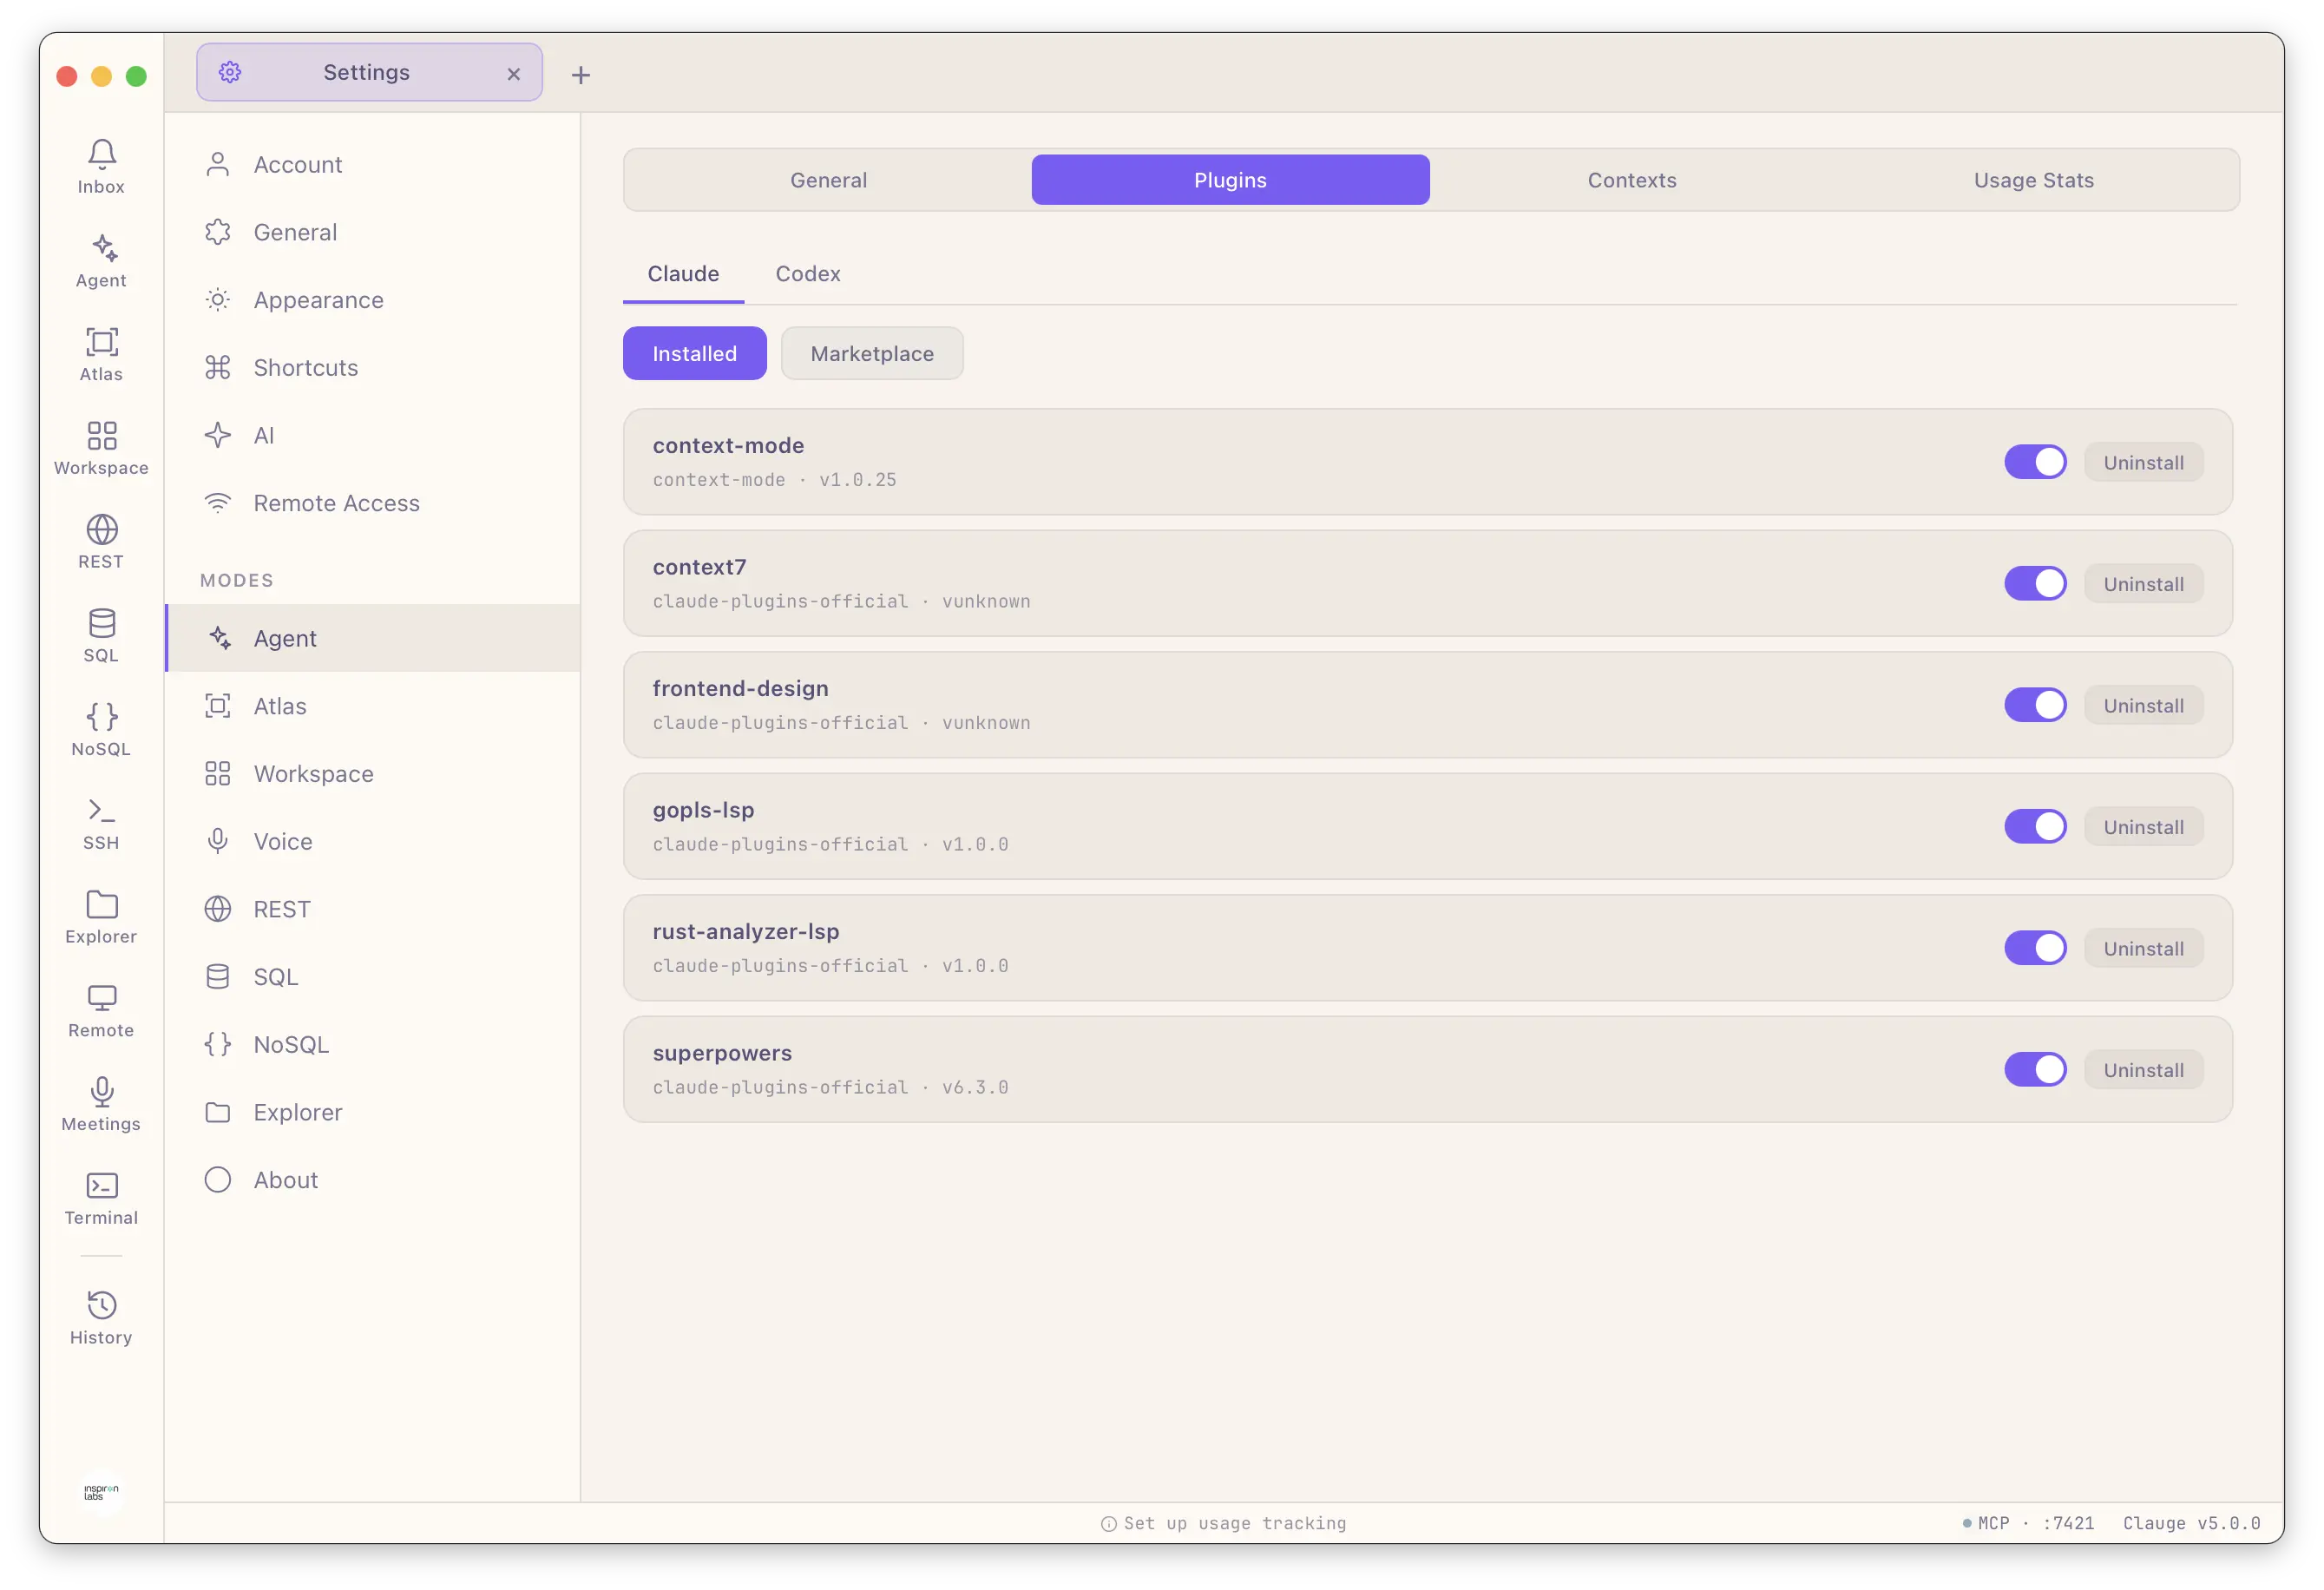Image resolution: width=2324 pixels, height=1590 pixels.
Task: Open Remote Access settings in sidebar
Action: pos(372,503)
